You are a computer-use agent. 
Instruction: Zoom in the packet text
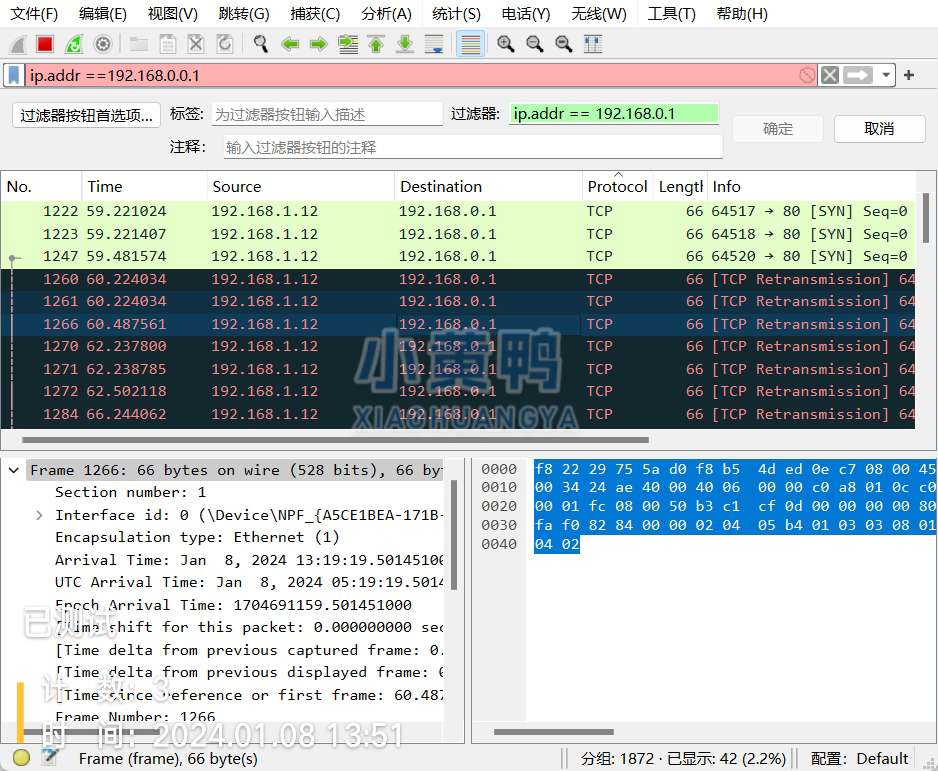coord(506,44)
